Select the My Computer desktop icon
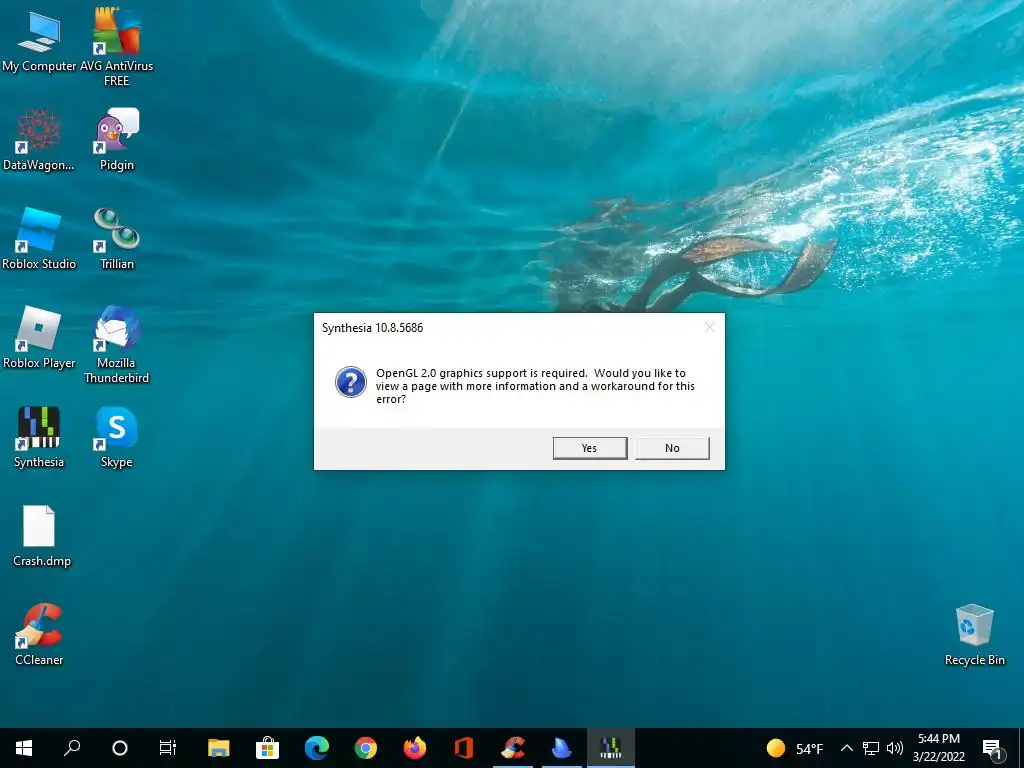Screen dimensions: 1024x768 pyautogui.click(x=39, y=40)
